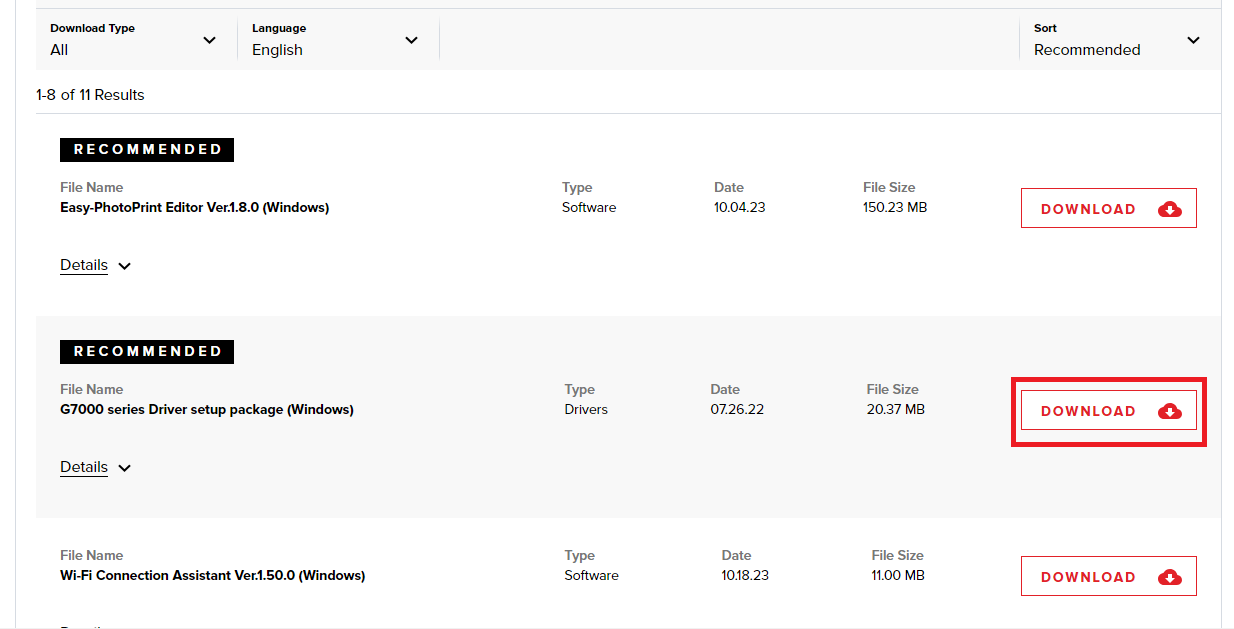The width and height of the screenshot is (1234, 629).
Task: Click the Recommended badge above G7000 driver
Action: [147, 352]
